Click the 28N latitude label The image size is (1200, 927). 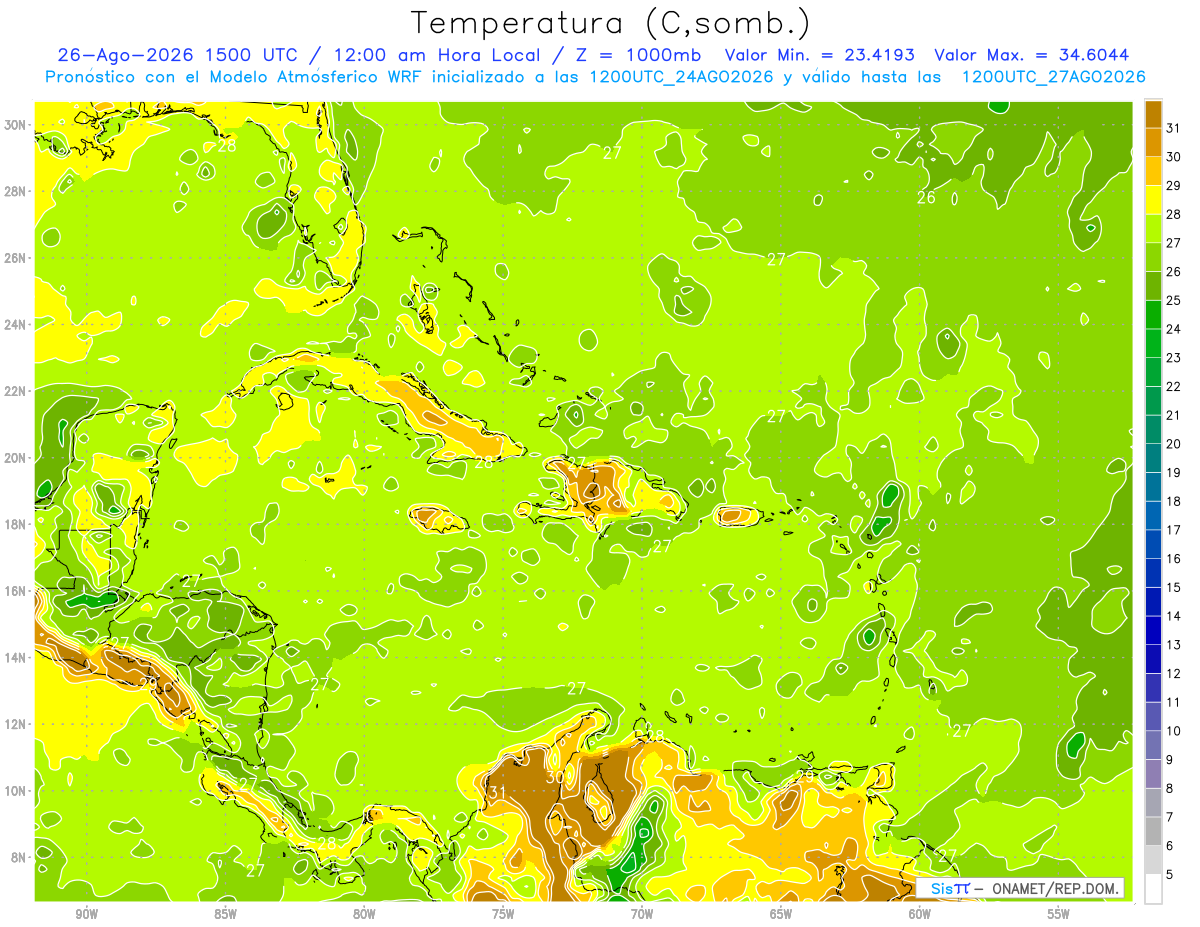click(15, 191)
